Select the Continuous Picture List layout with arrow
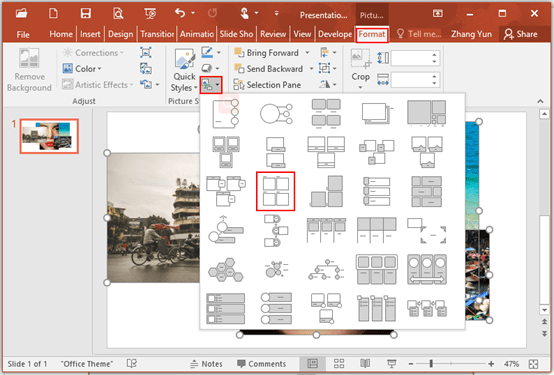 (426, 269)
